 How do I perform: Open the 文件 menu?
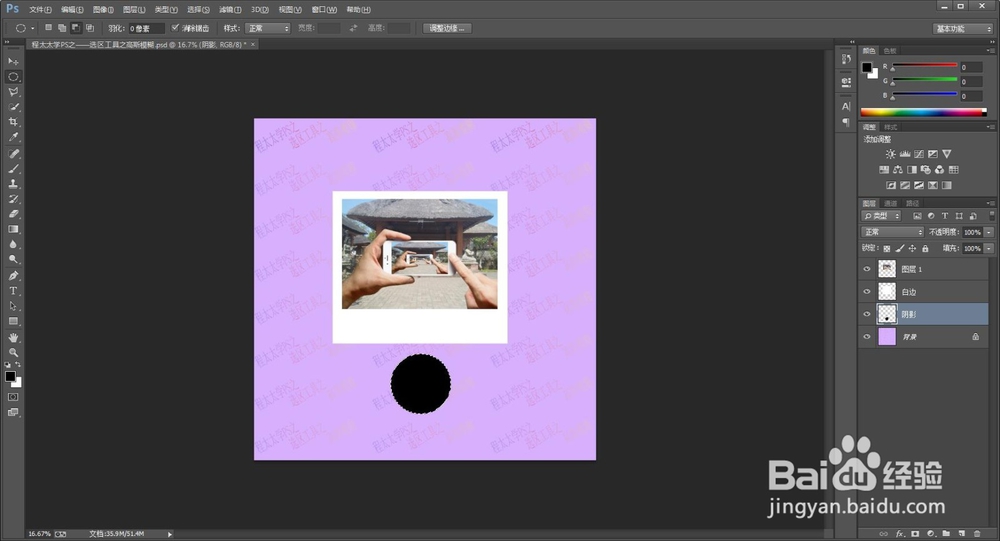coord(40,10)
